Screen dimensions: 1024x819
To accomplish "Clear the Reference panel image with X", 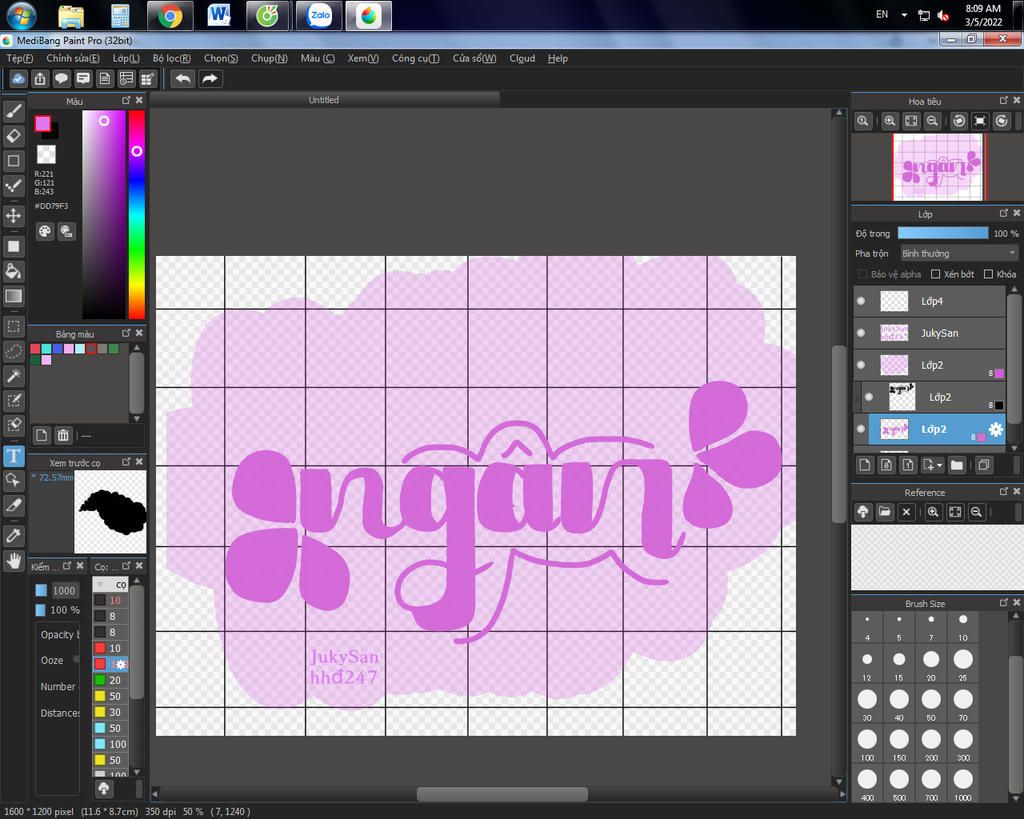I will click(906, 512).
